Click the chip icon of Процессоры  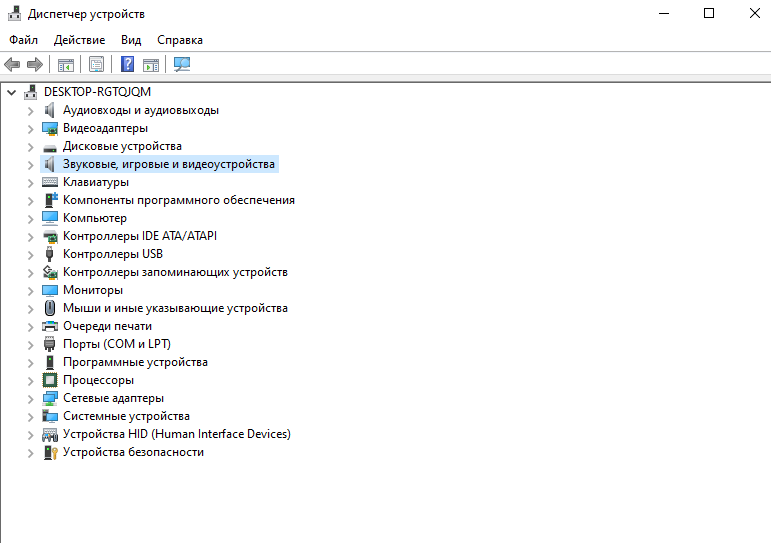click(50, 380)
